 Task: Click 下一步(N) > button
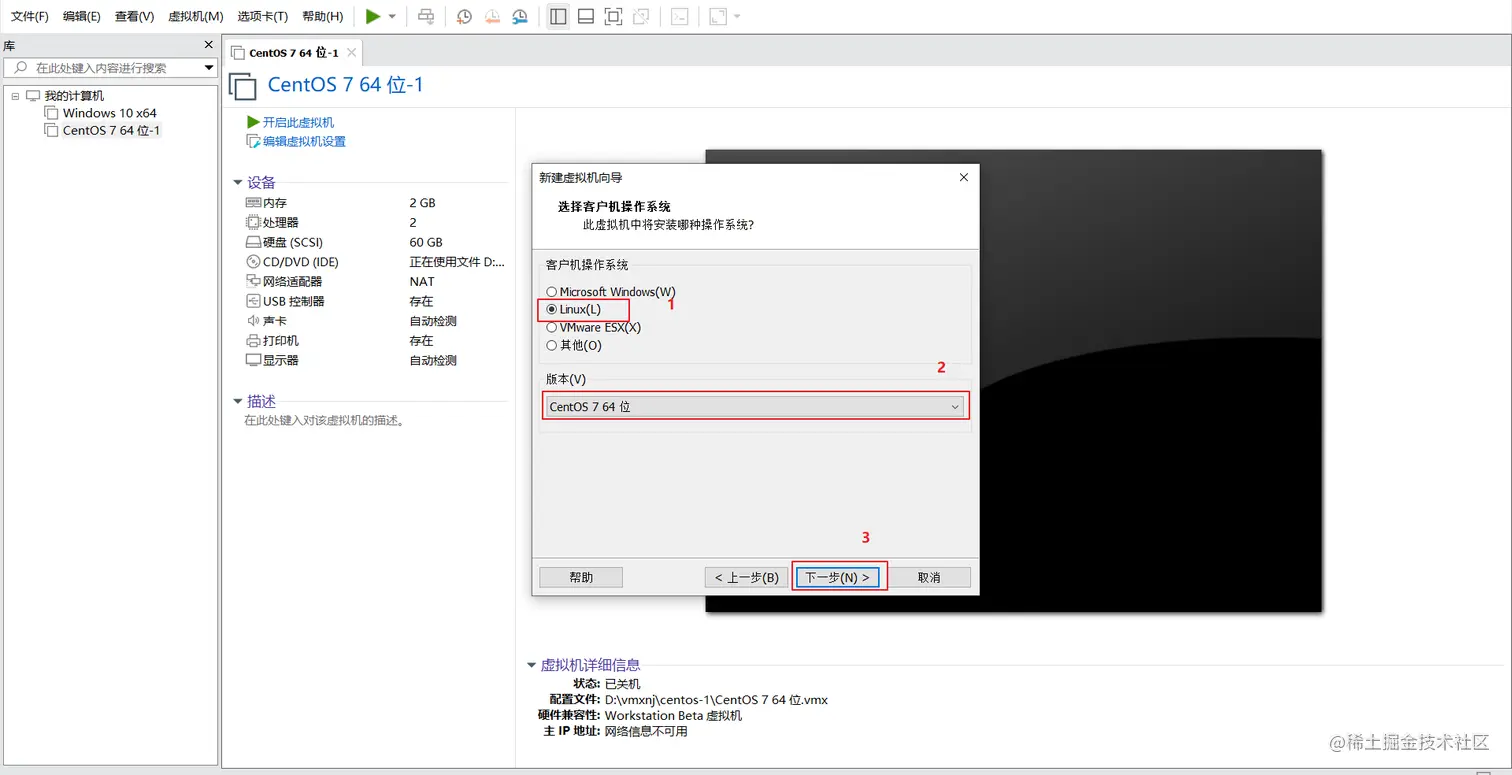pos(838,577)
